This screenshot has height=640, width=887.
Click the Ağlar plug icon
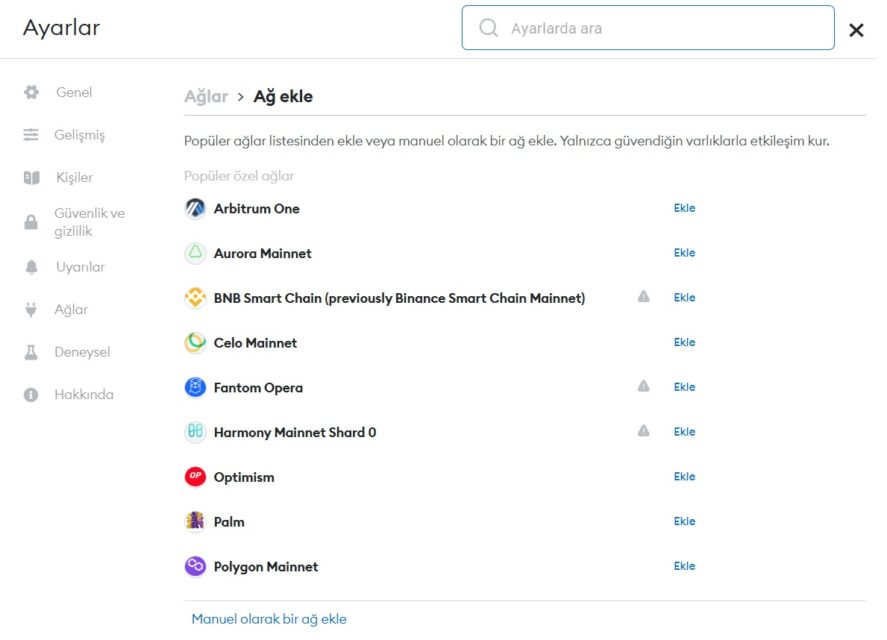pyautogui.click(x=31, y=310)
